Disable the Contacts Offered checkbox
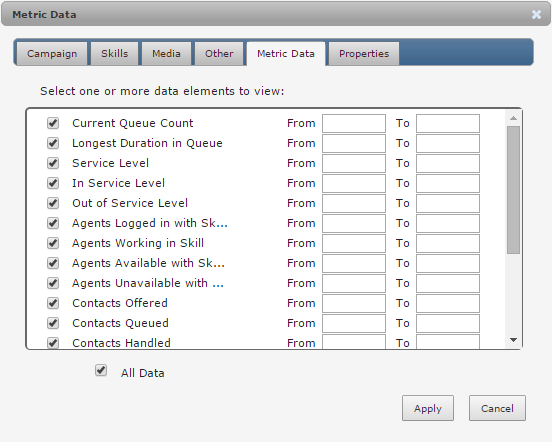 [x=53, y=303]
